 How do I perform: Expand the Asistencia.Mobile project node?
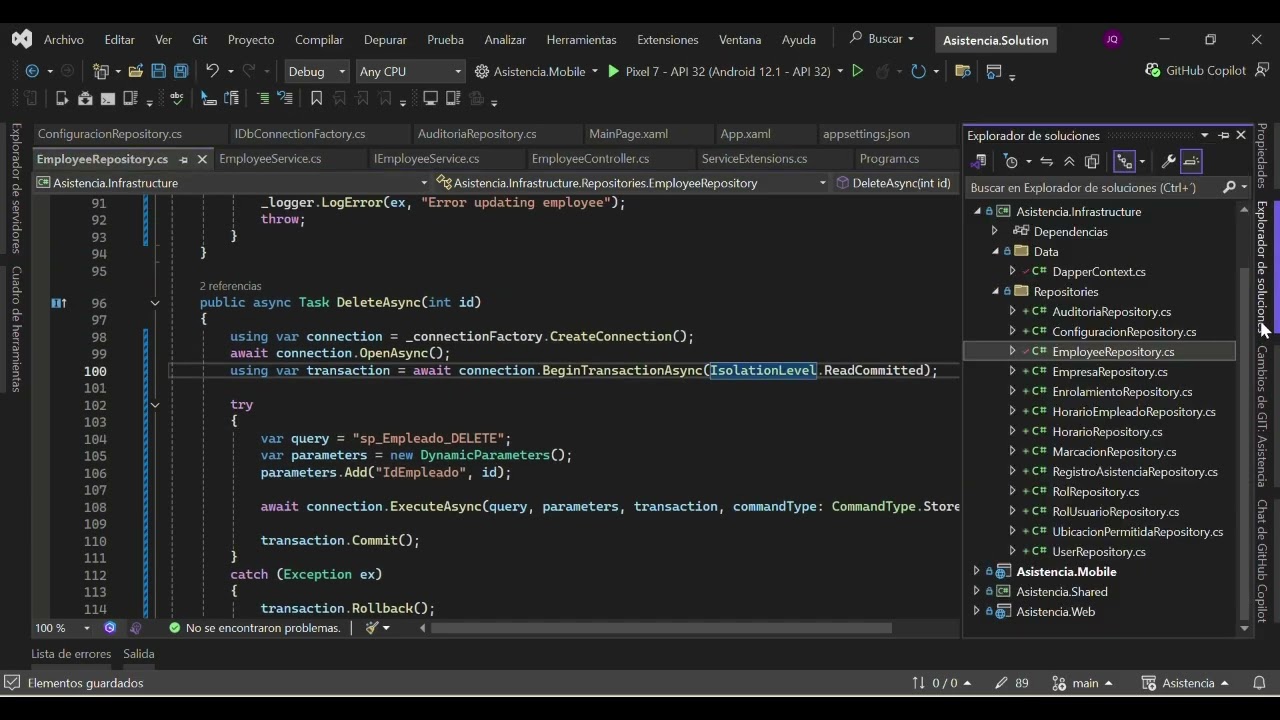(977, 571)
